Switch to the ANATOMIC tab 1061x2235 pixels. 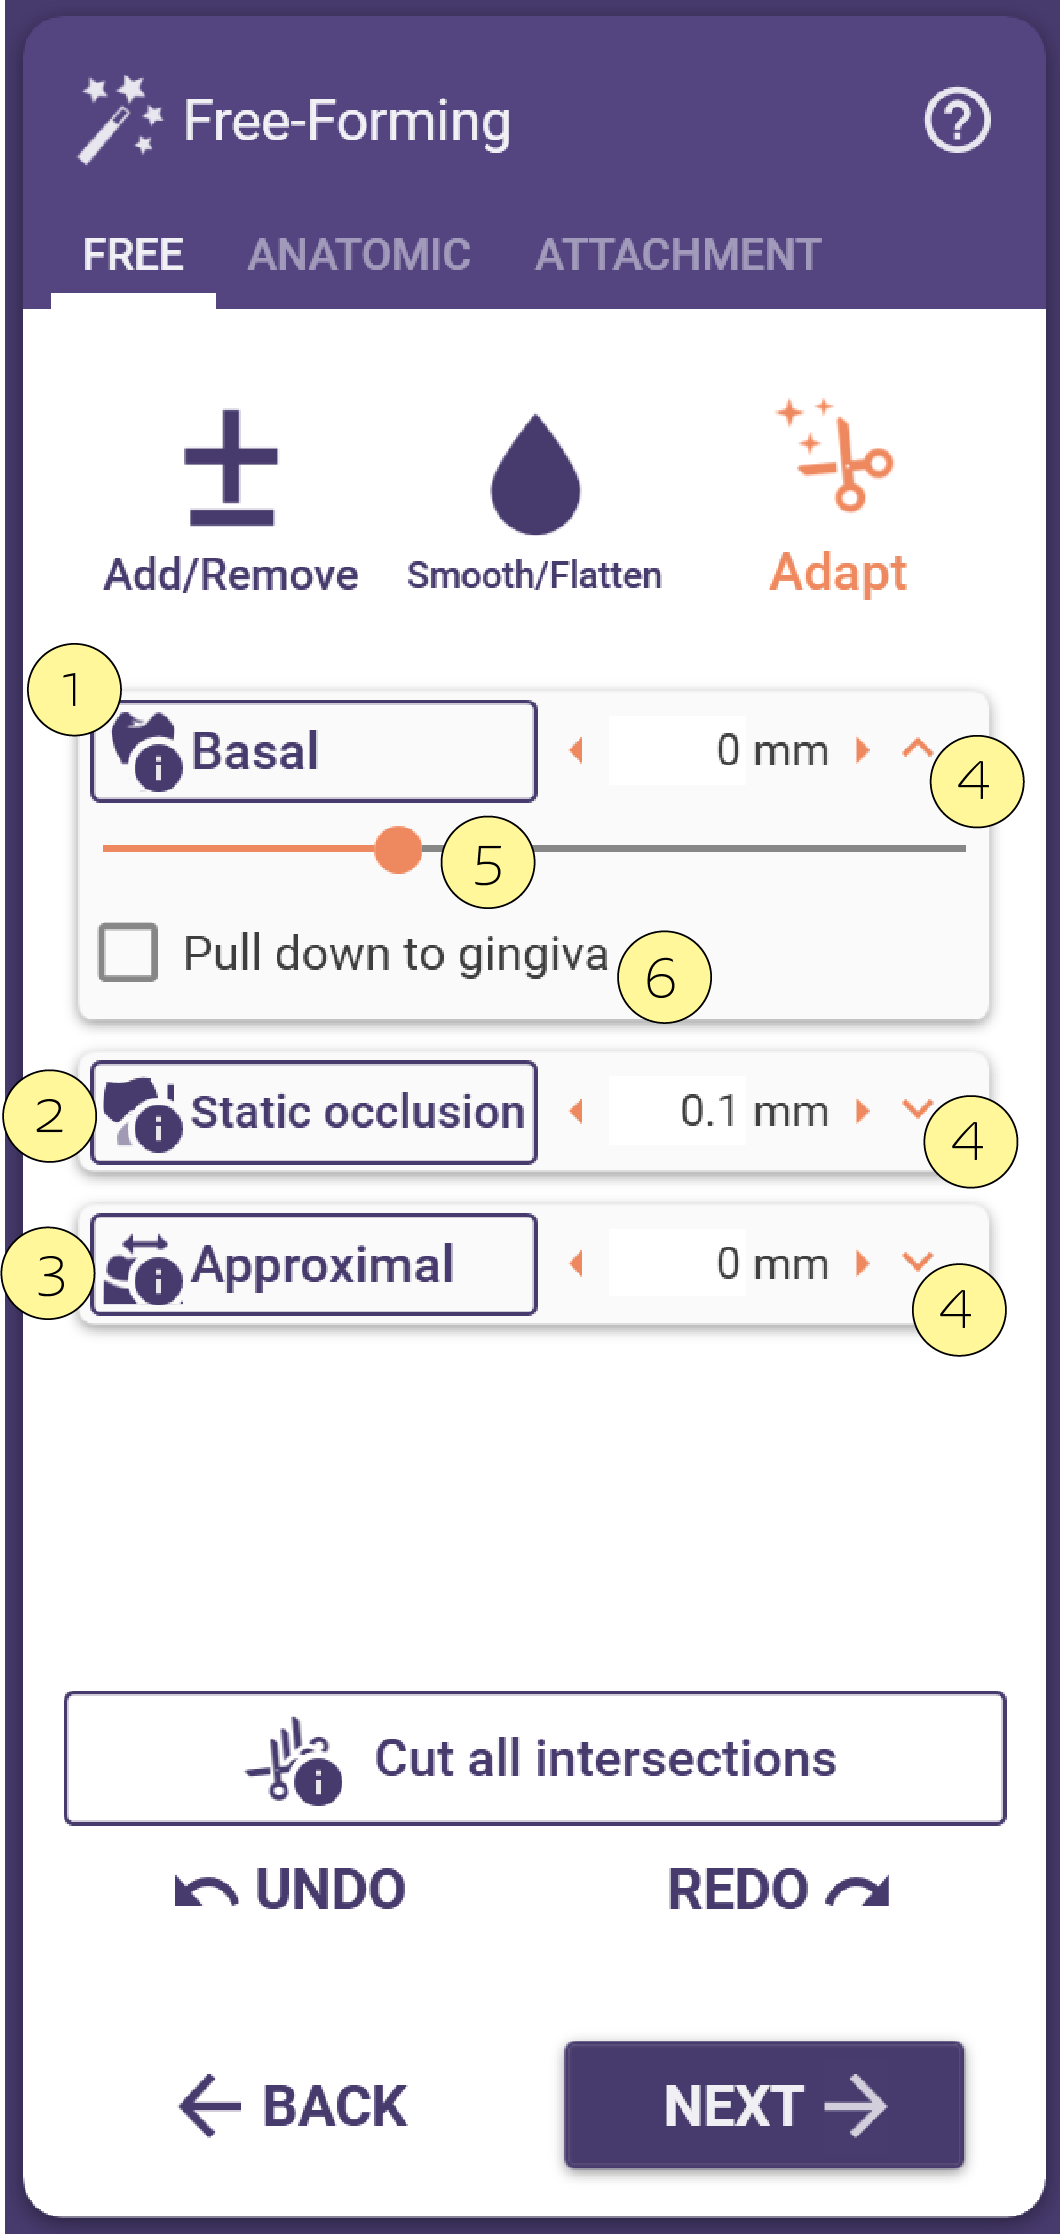(x=359, y=255)
